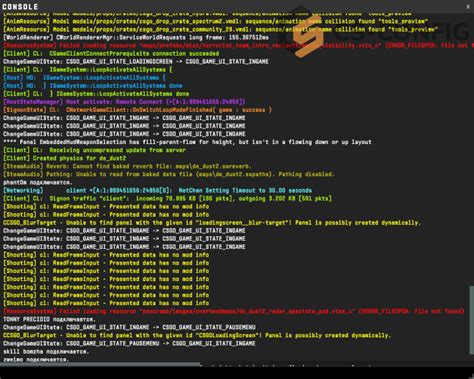Select the CGameClientConnectPrerequisite connection succeeded line
Screen dimensions: 474x379
click(111, 53)
